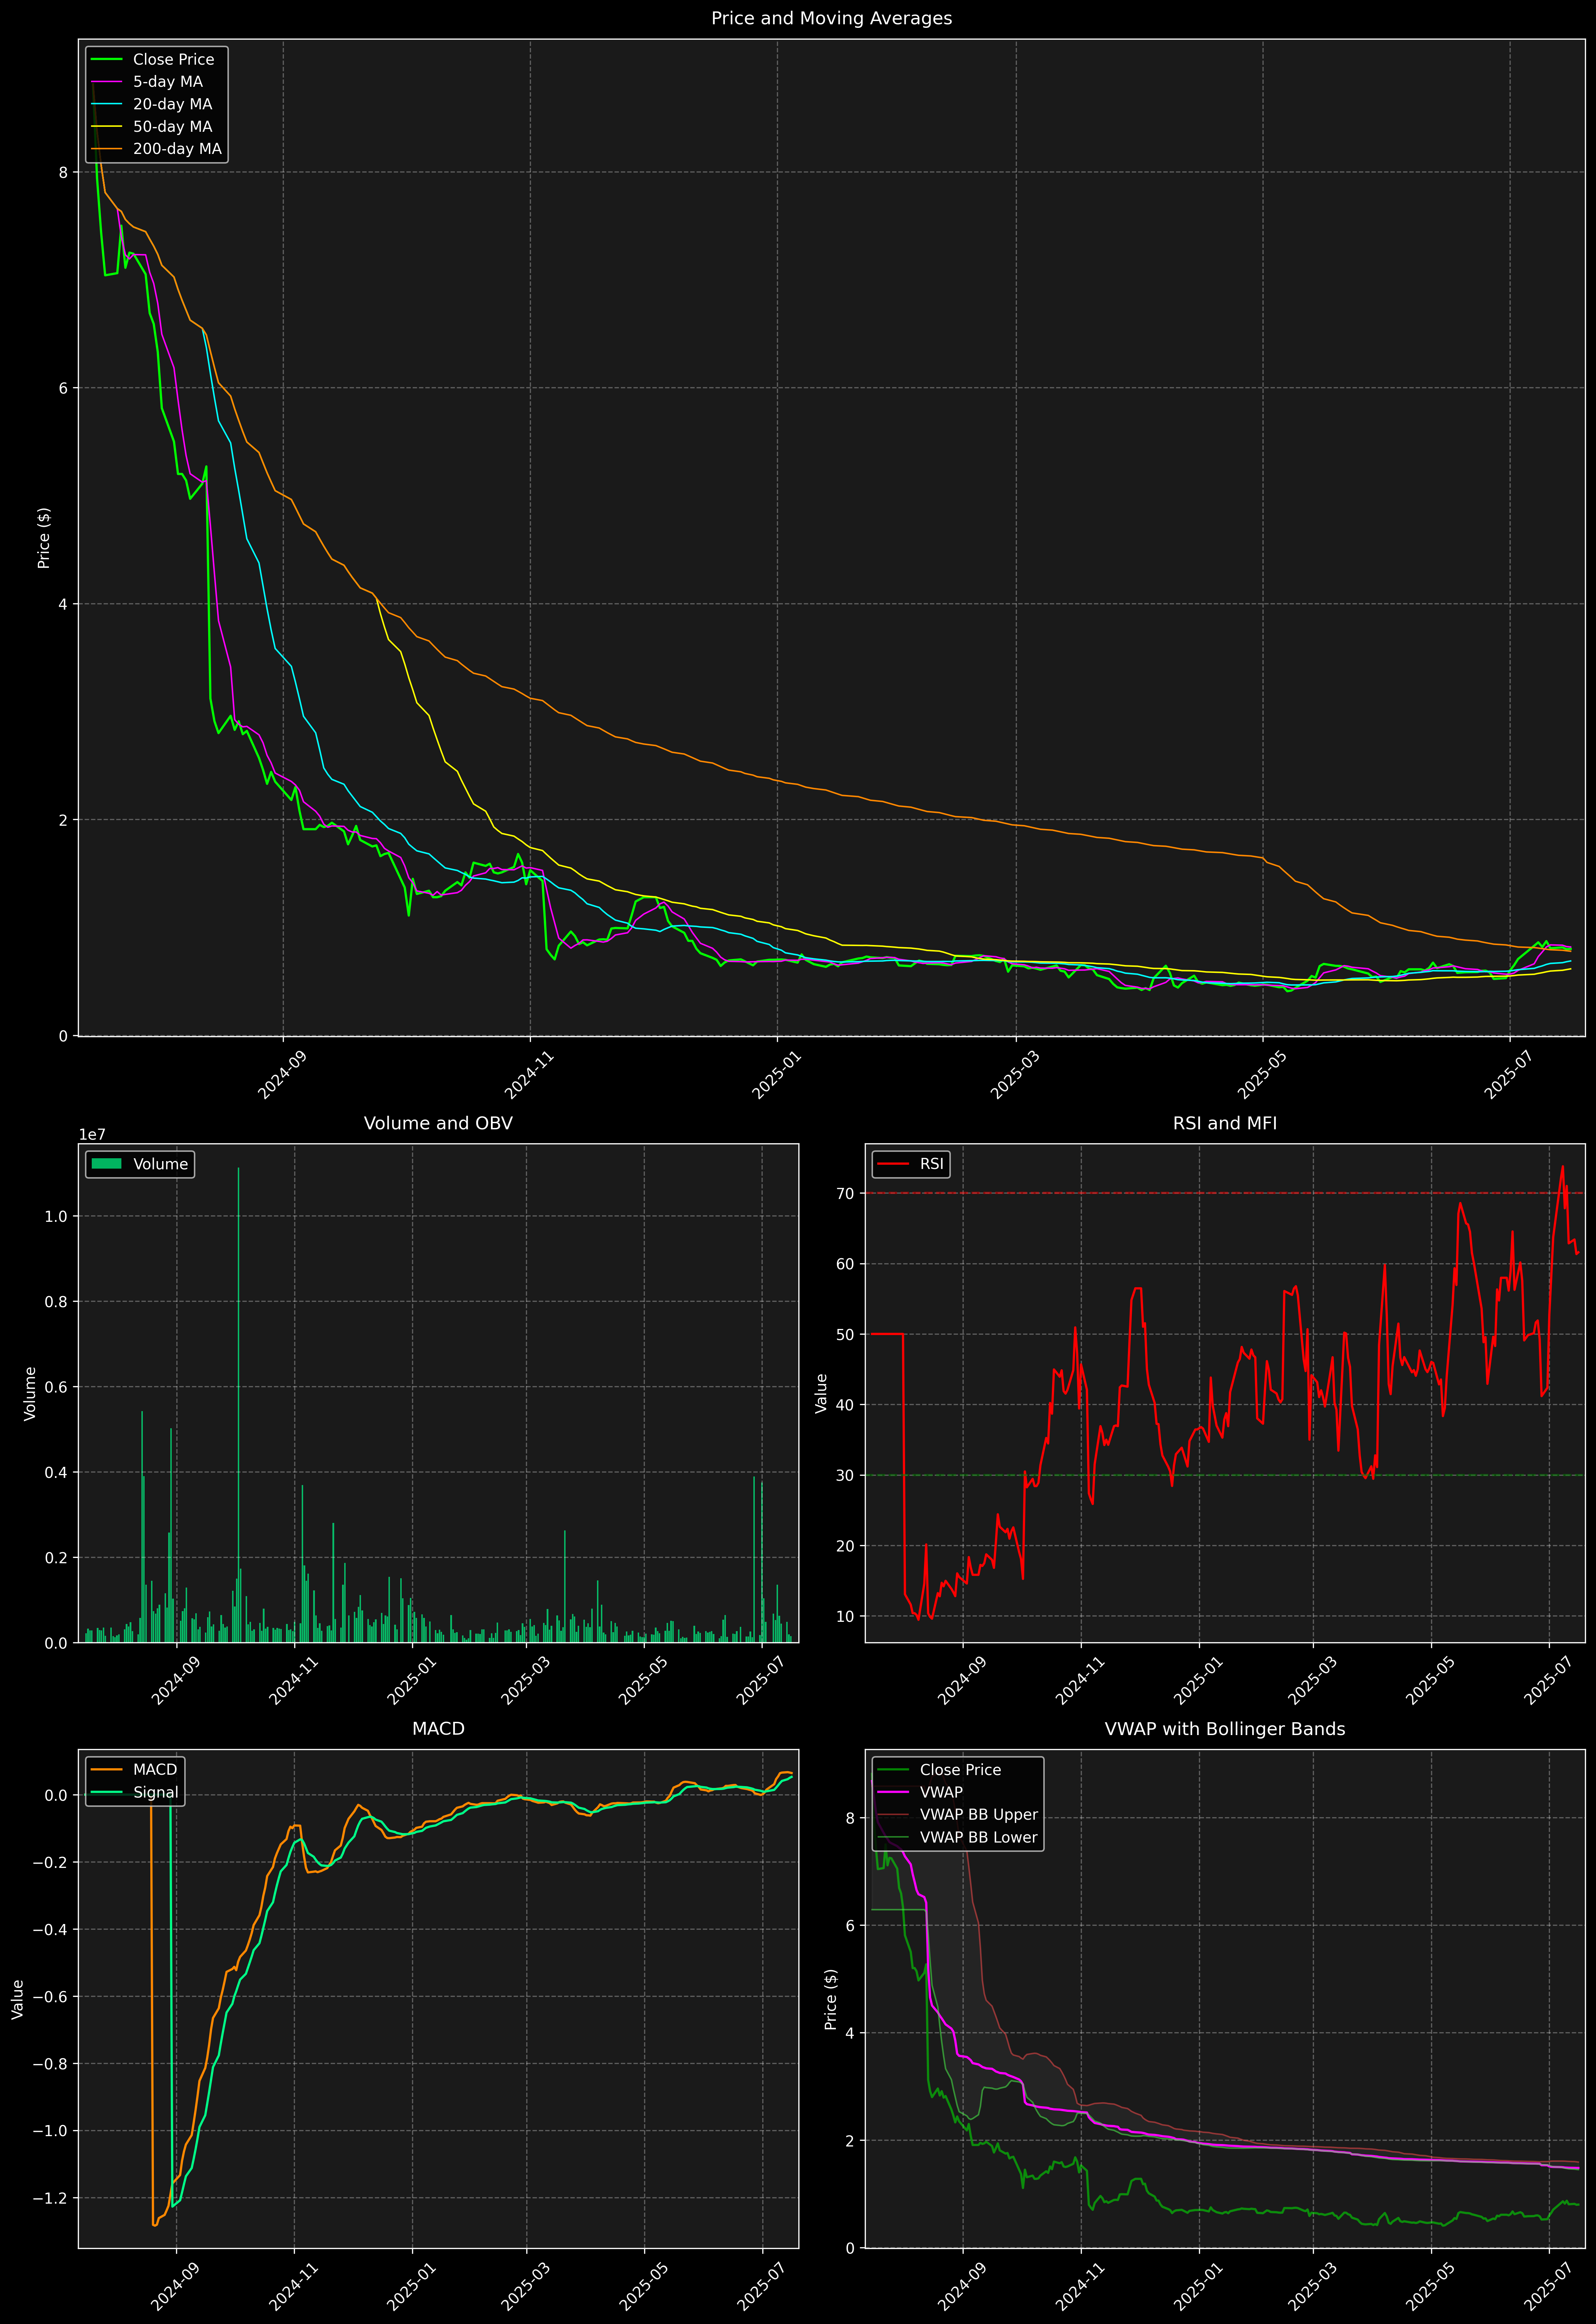The width and height of the screenshot is (1596, 2324).
Task: Click the tallest volume bar in Volume chart
Action: pyautogui.click(x=238, y=1405)
